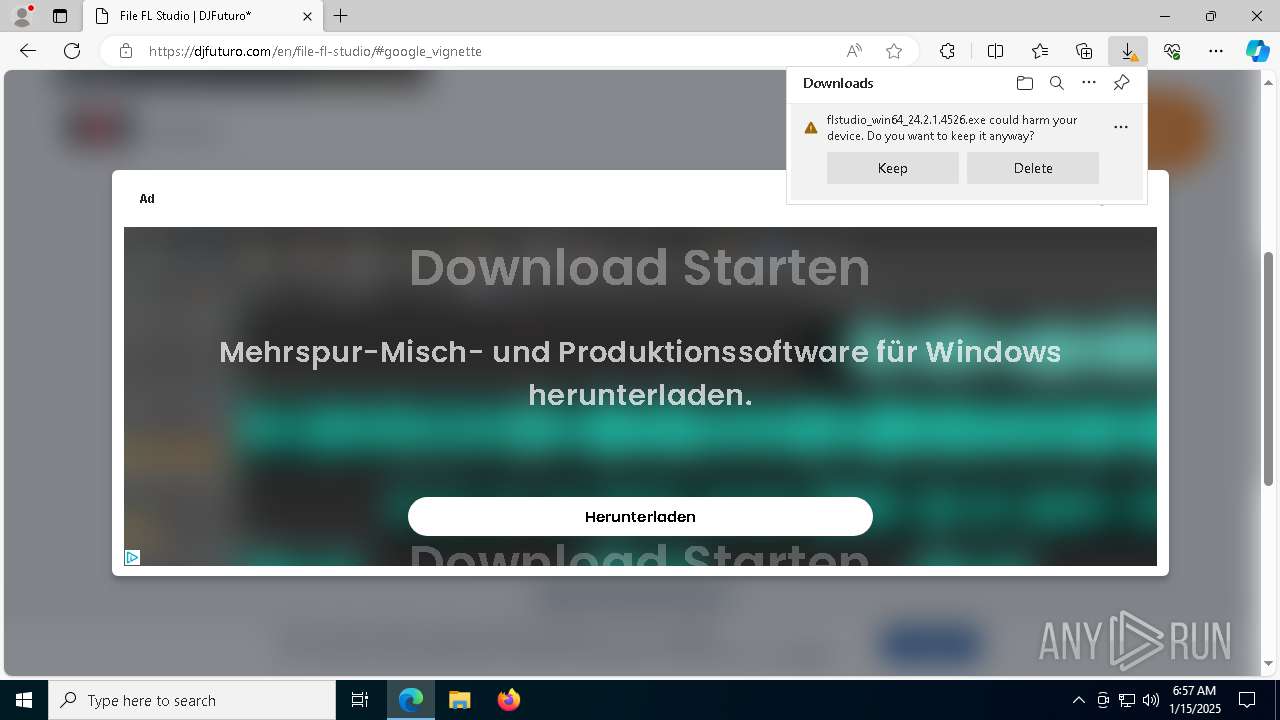The height and width of the screenshot is (720, 1280).
Task: Click the browser Back arrow
Action: click(x=28, y=51)
